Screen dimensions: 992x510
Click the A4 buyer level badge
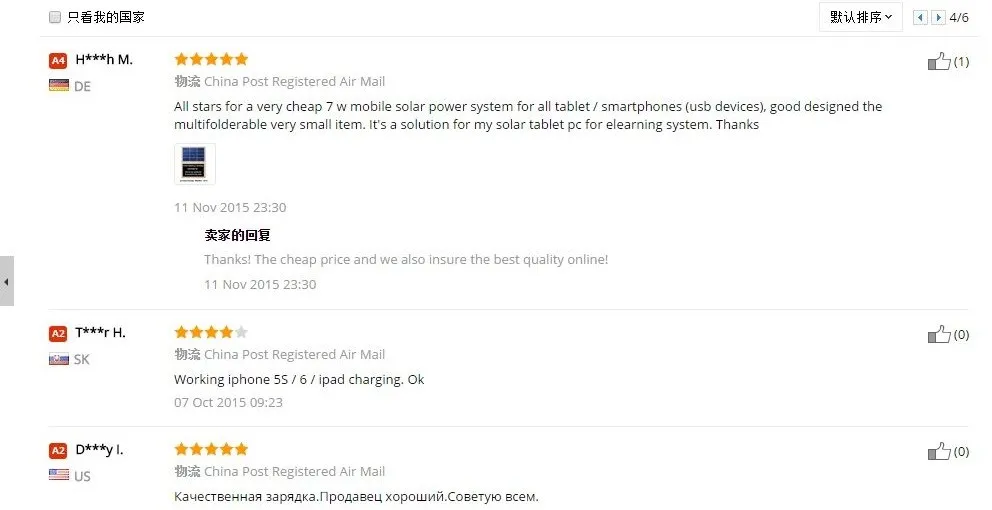(58, 60)
